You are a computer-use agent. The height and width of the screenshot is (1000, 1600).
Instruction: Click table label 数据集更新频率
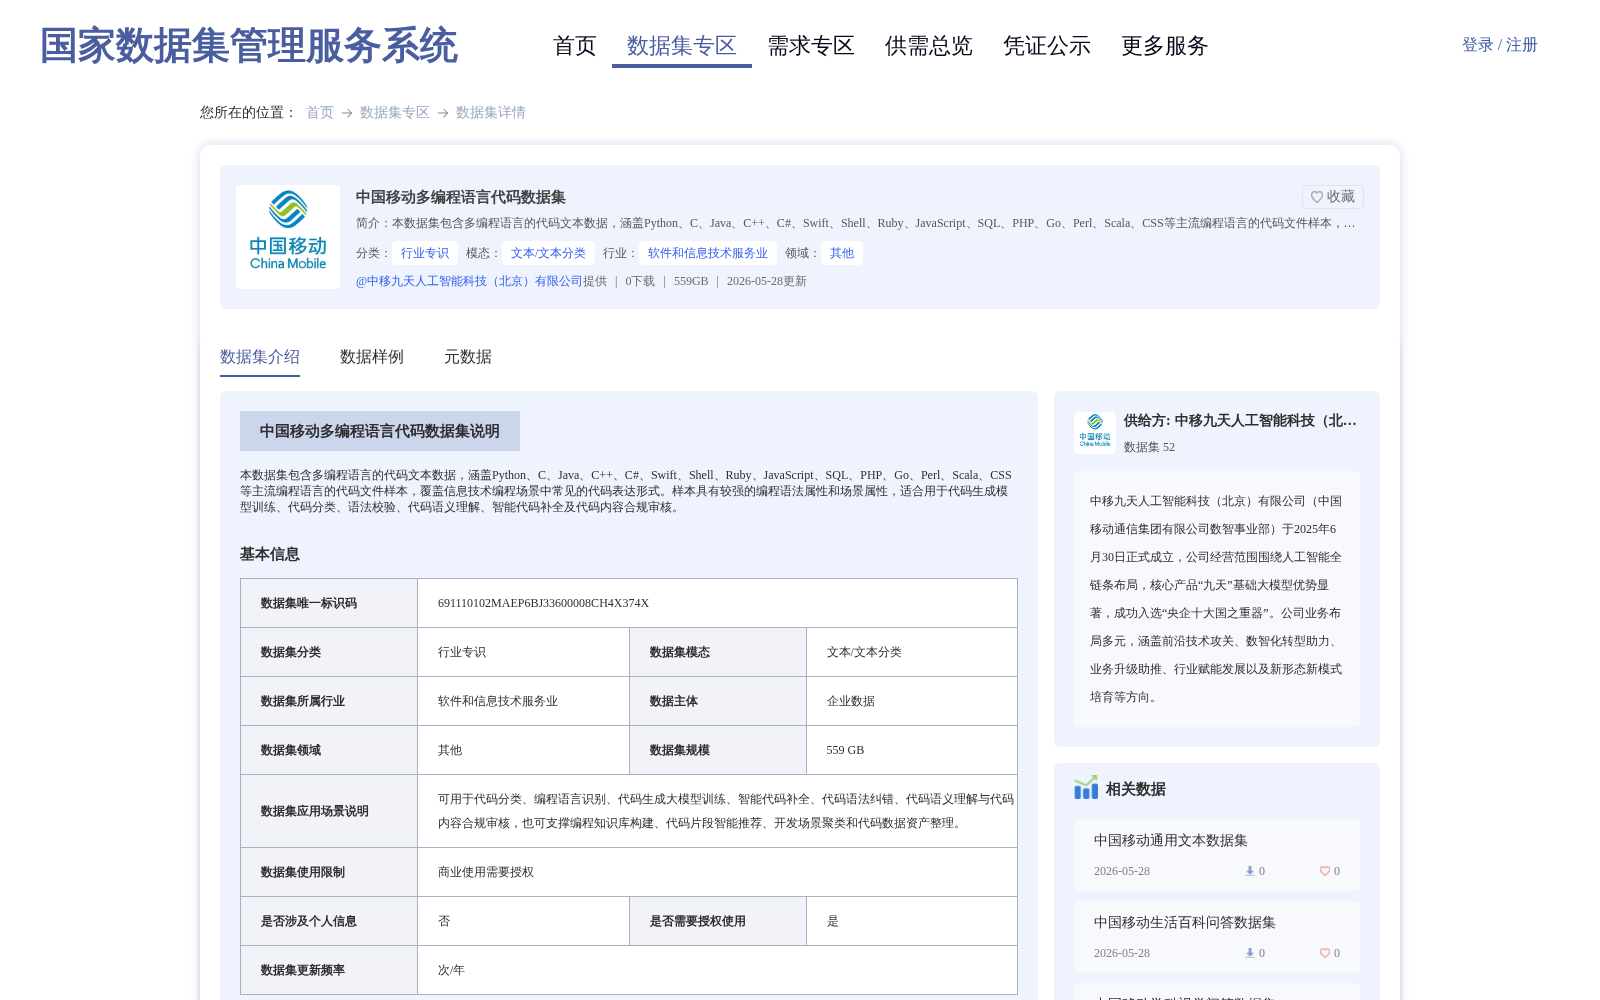(x=303, y=970)
